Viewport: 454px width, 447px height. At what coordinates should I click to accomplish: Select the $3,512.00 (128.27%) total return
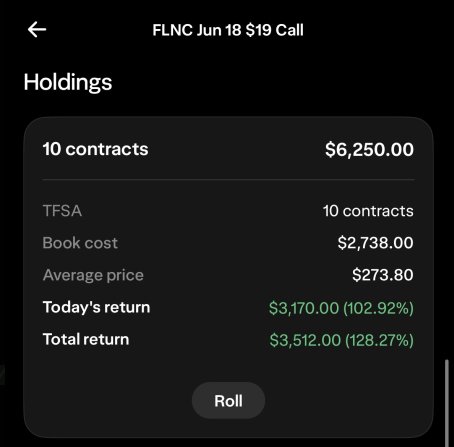(x=341, y=340)
